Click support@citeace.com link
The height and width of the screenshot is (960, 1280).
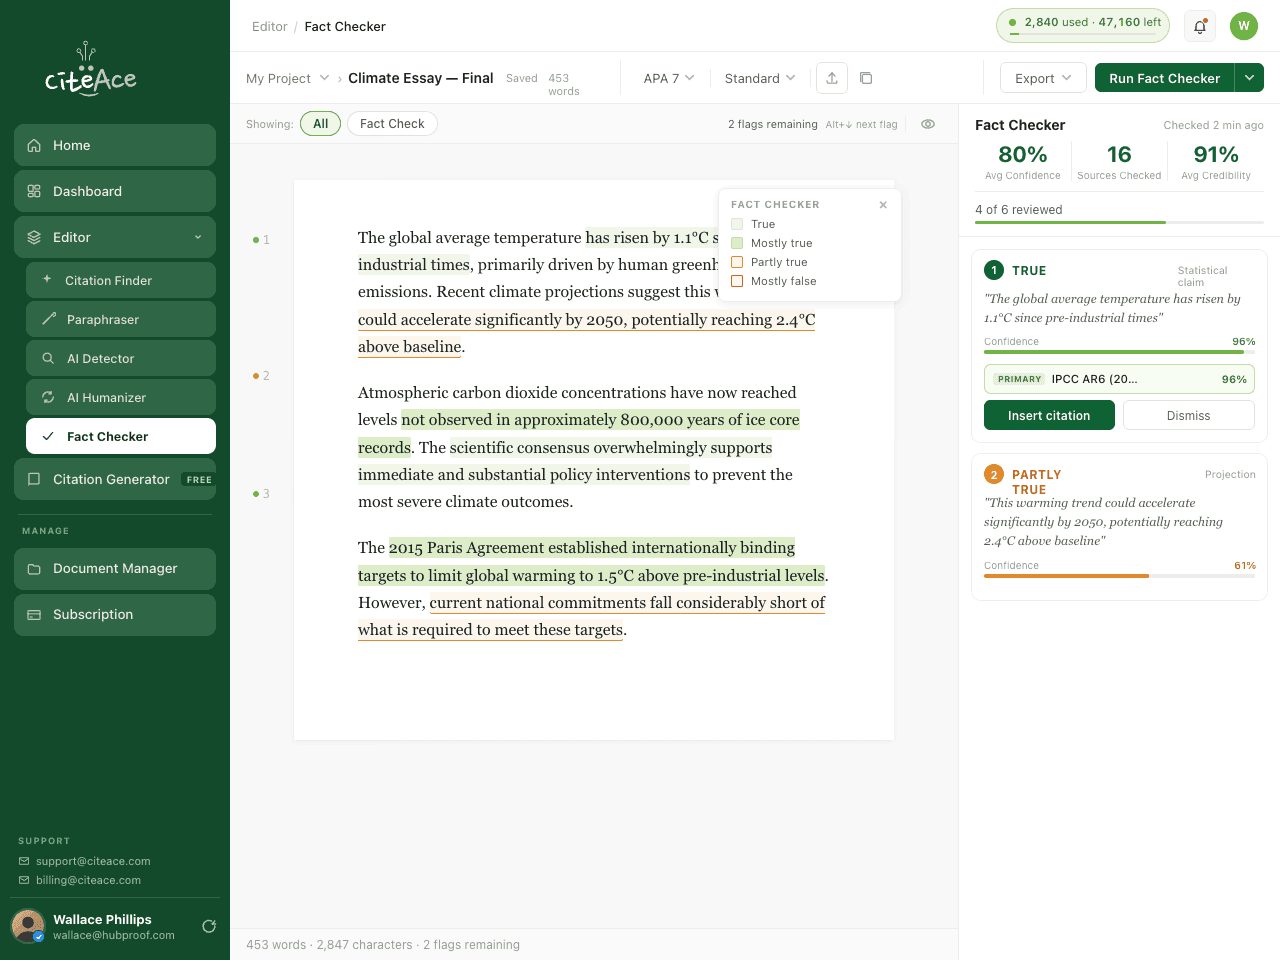click(x=93, y=861)
